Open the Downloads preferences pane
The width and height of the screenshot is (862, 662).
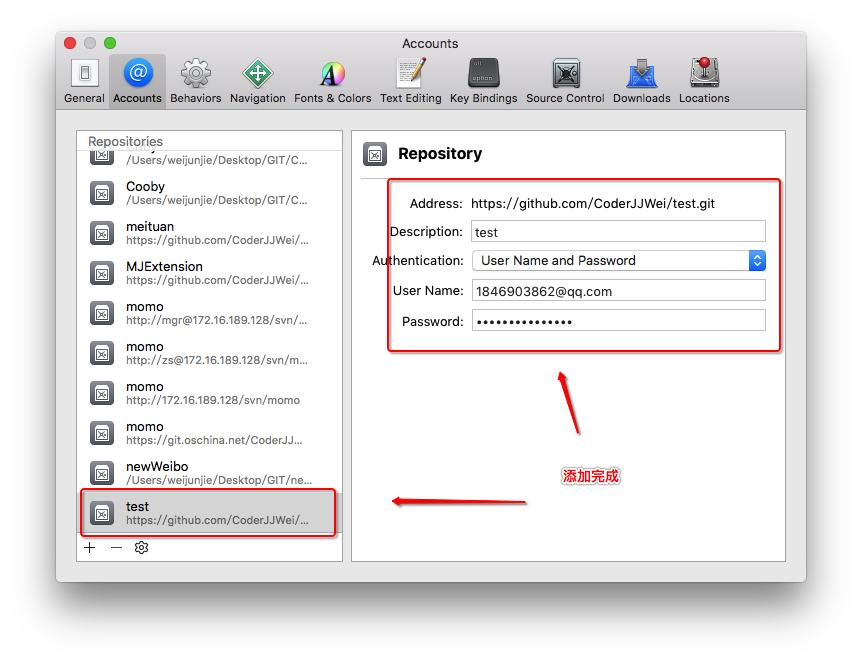(x=642, y=81)
